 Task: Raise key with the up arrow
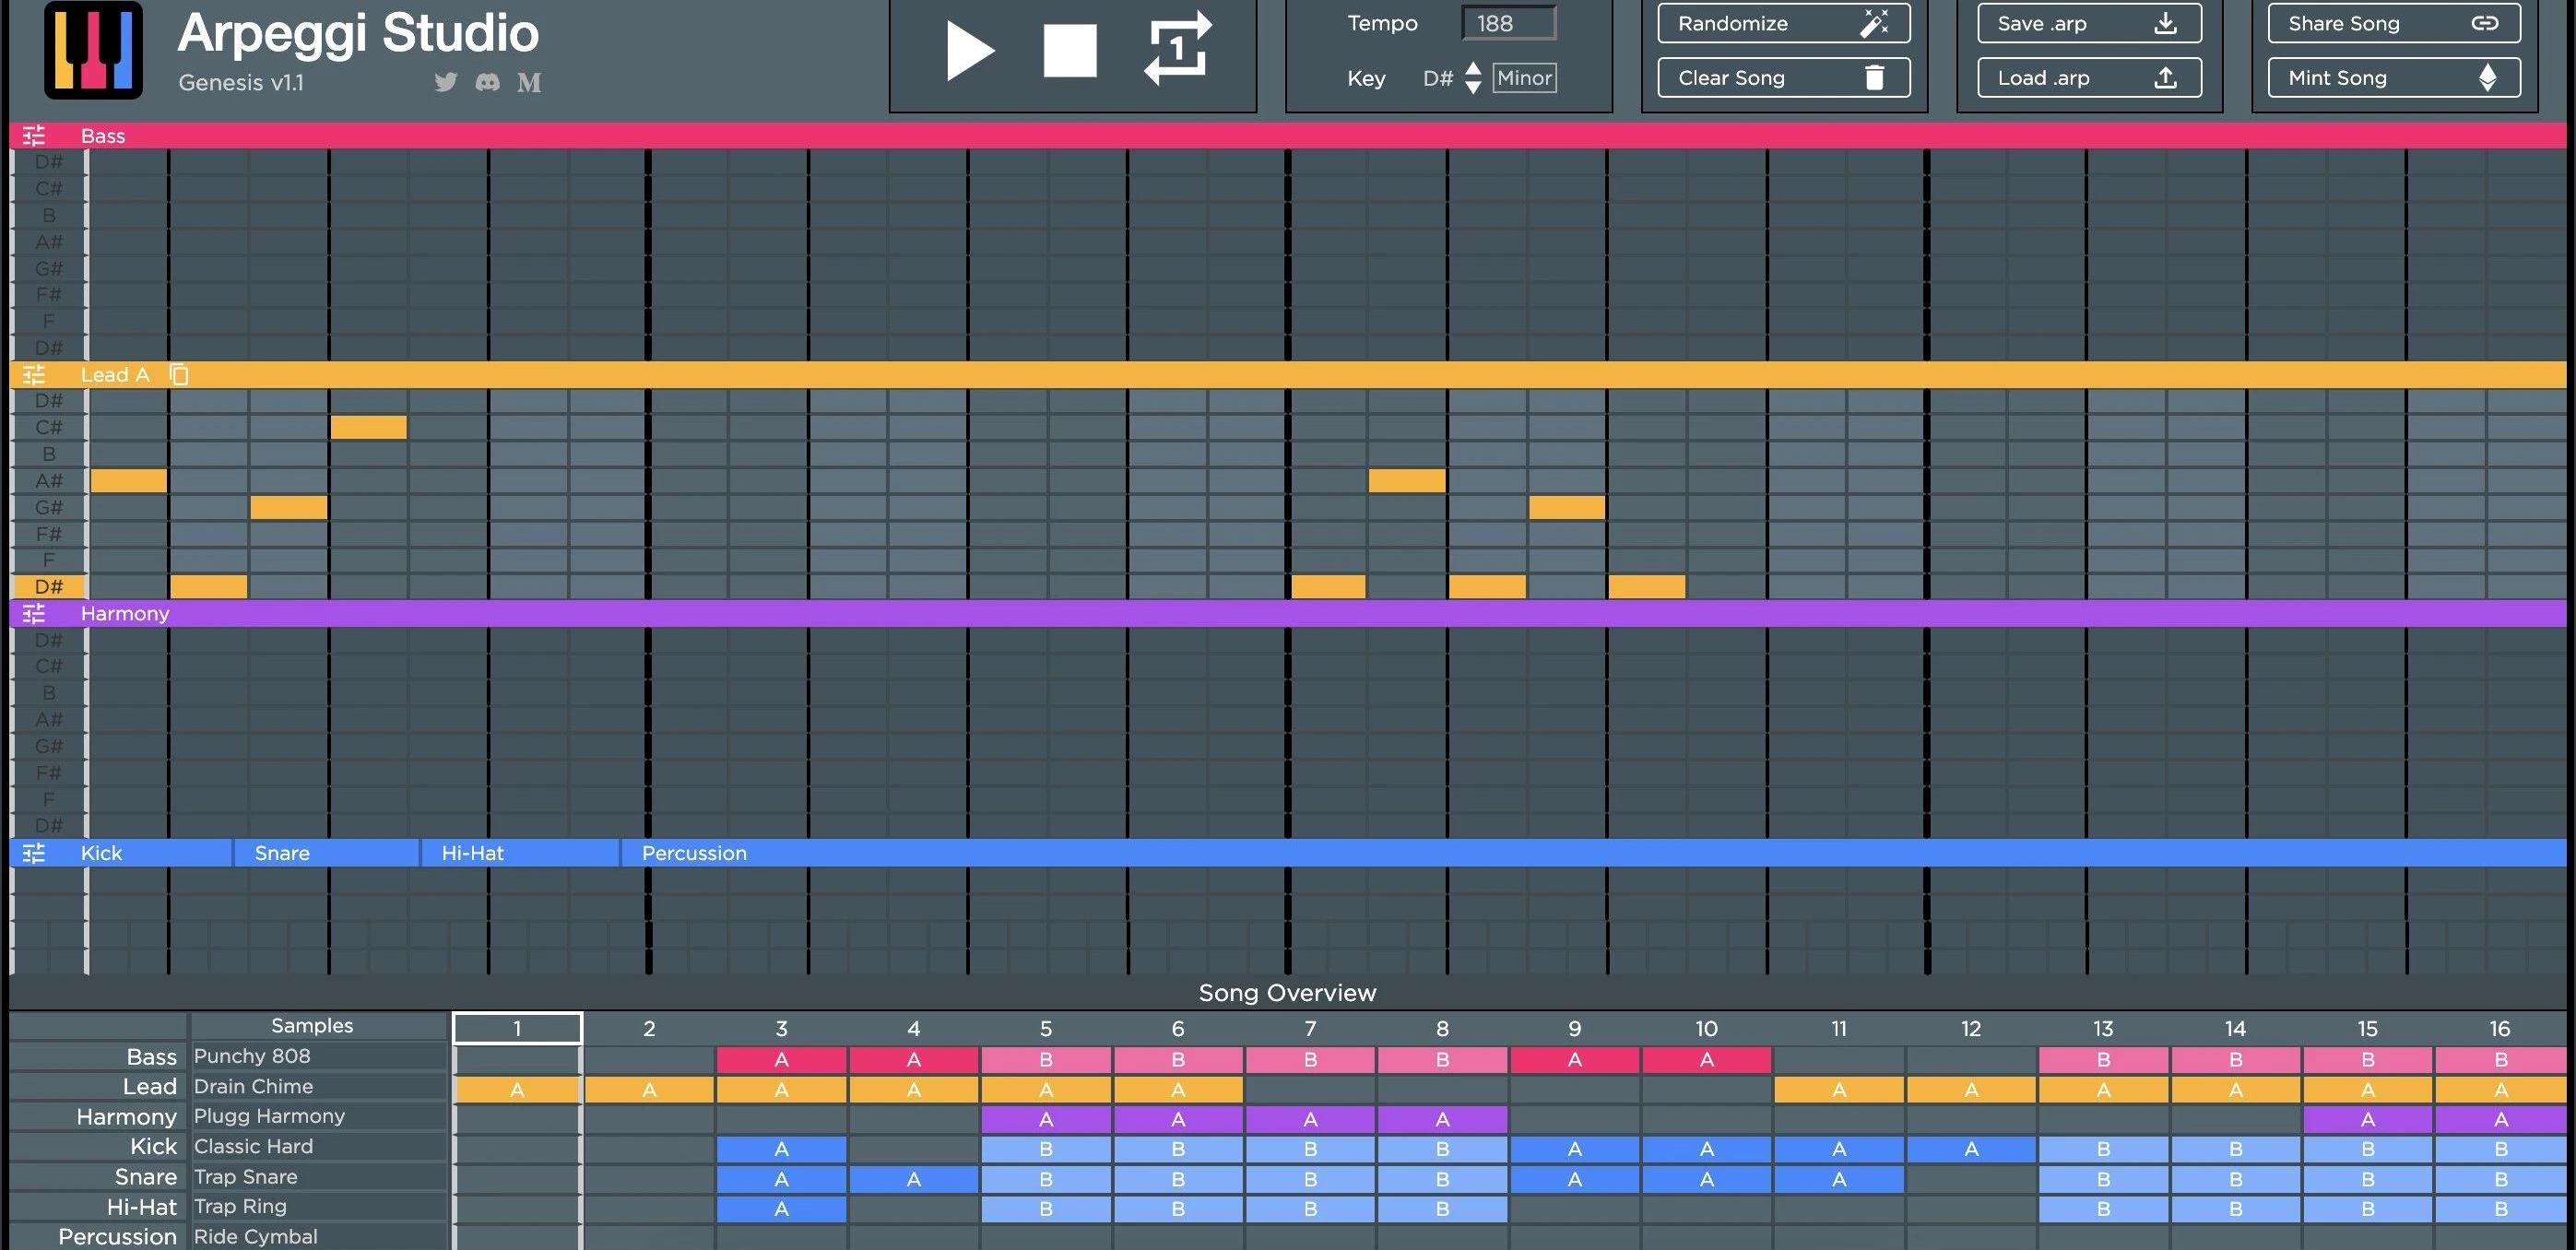click(1473, 68)
